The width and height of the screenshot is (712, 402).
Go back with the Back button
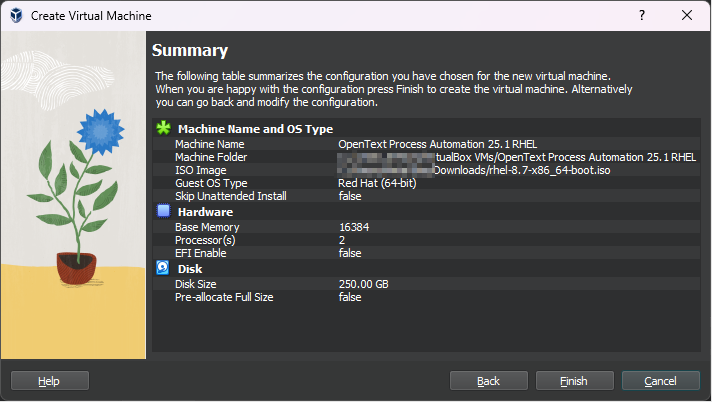(488, 381)
